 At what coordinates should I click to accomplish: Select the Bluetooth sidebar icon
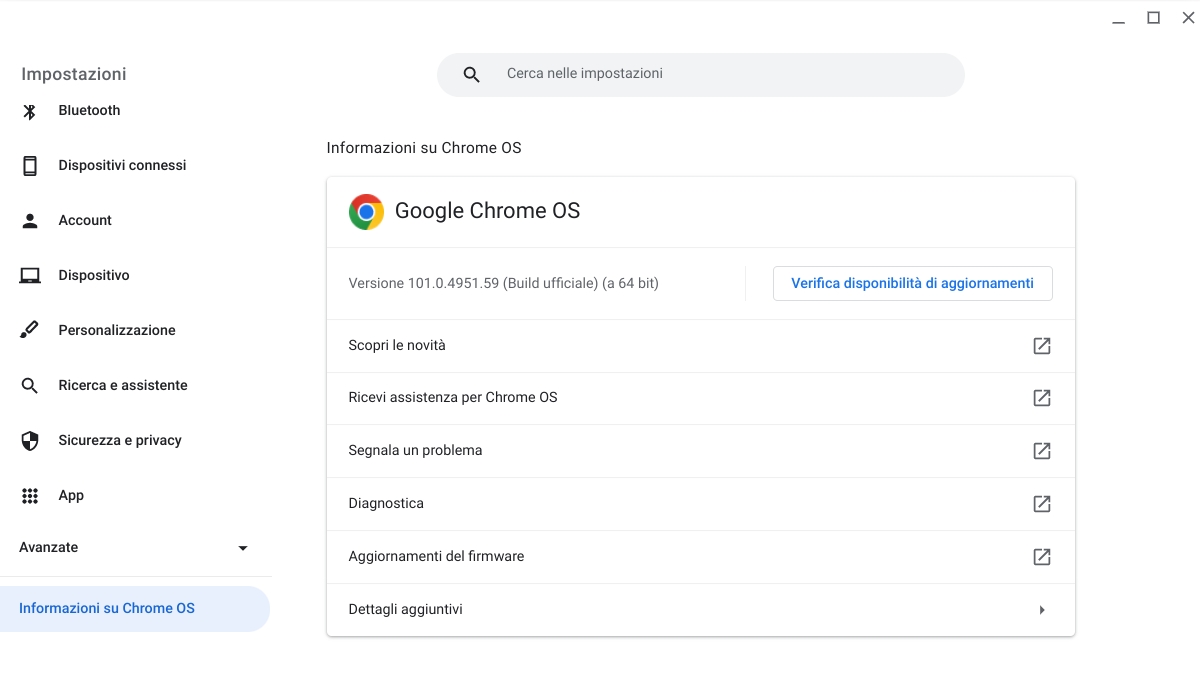29,110
